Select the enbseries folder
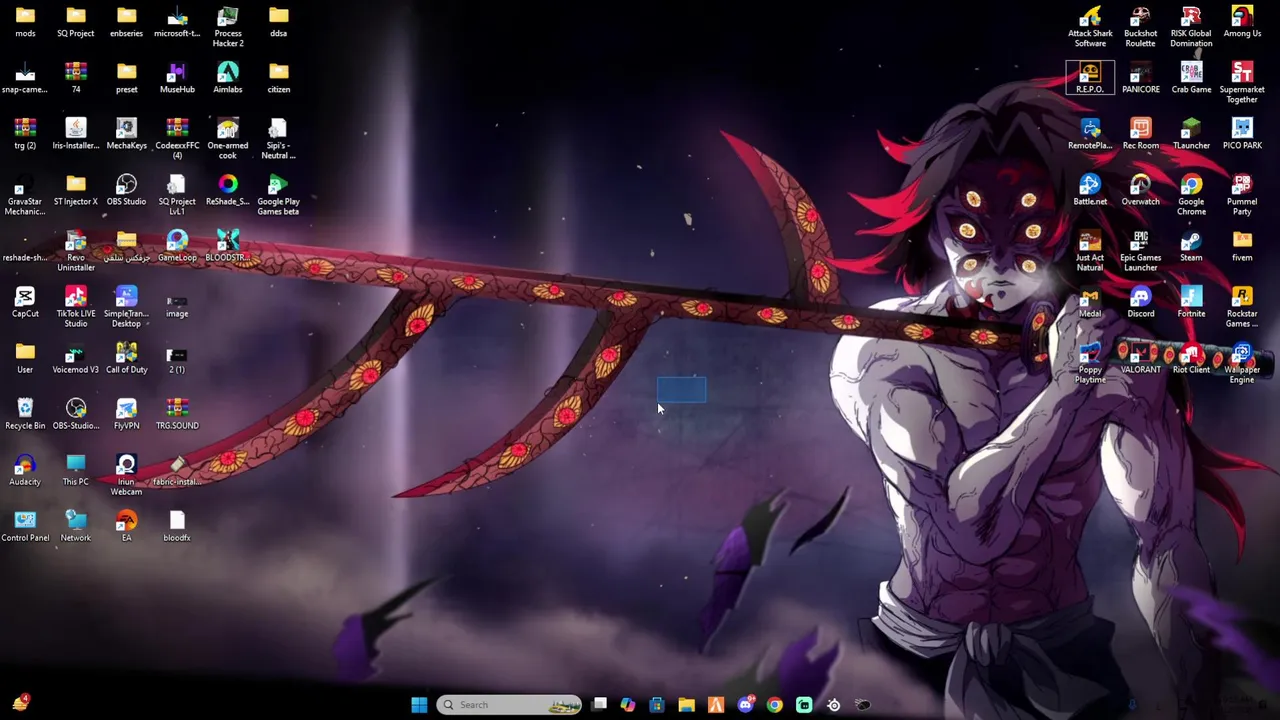Viewport: 1280px width, 720px height. pos(126,21)
